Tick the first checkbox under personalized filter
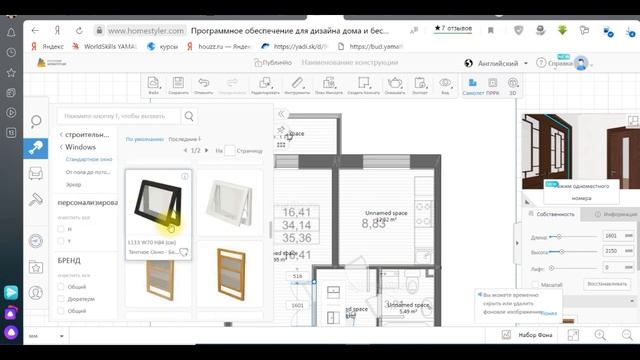Viewport: 640px width, 360px height. tap(61, 229)
